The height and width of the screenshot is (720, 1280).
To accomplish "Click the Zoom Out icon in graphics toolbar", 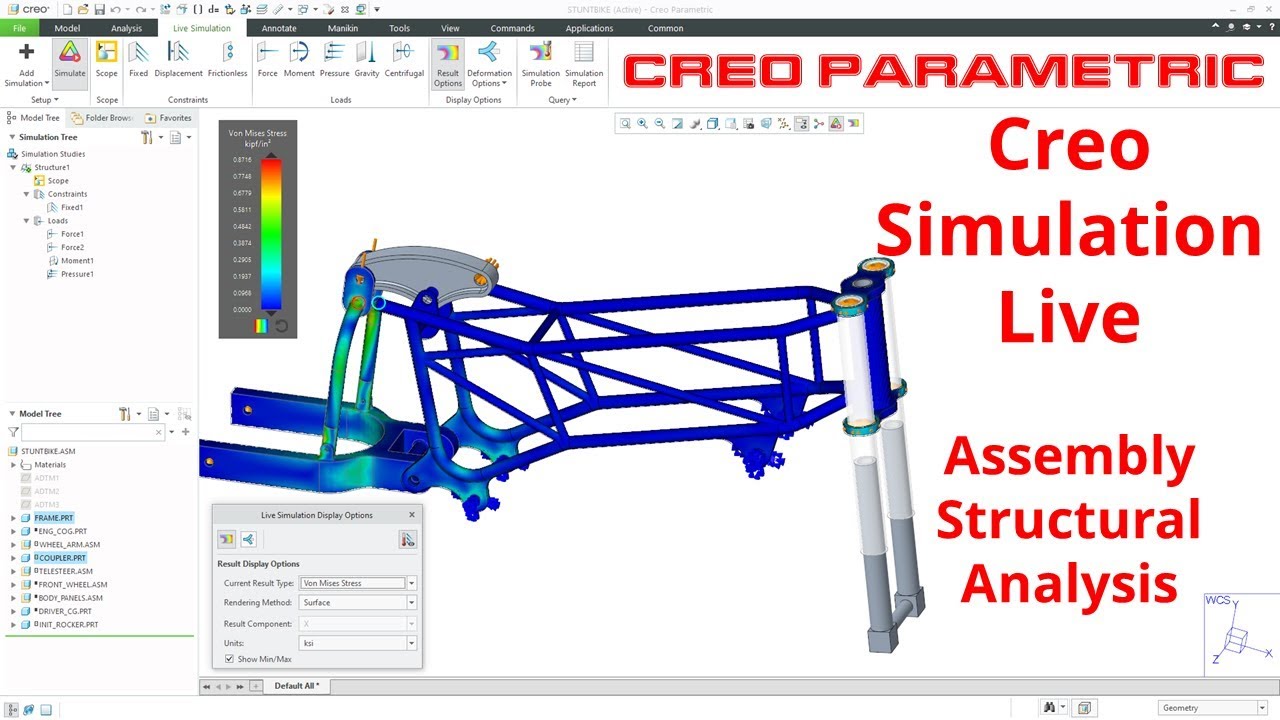I will click(x=660, y=124).
